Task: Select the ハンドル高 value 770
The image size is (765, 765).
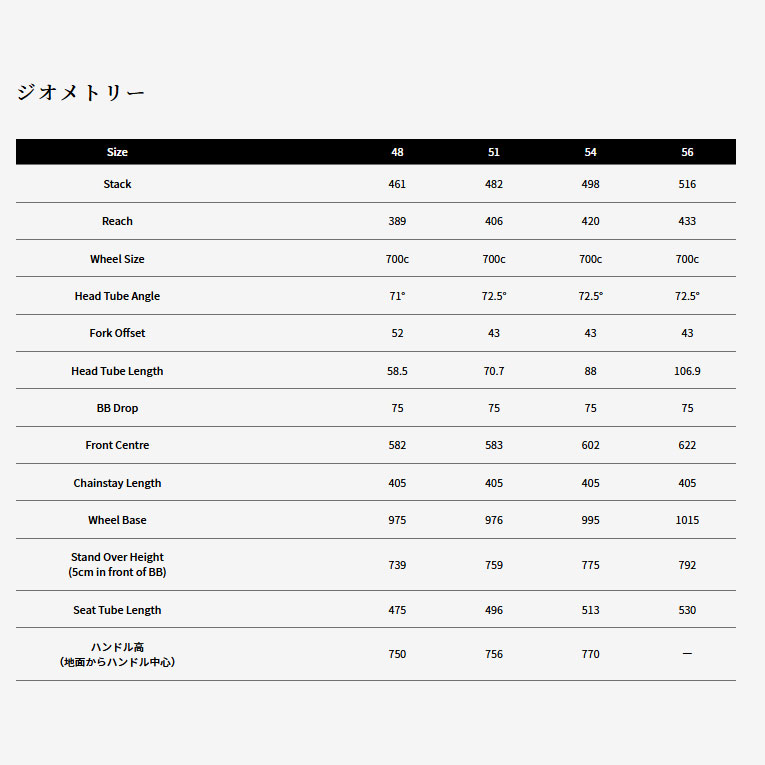Action: click(590, 654)
